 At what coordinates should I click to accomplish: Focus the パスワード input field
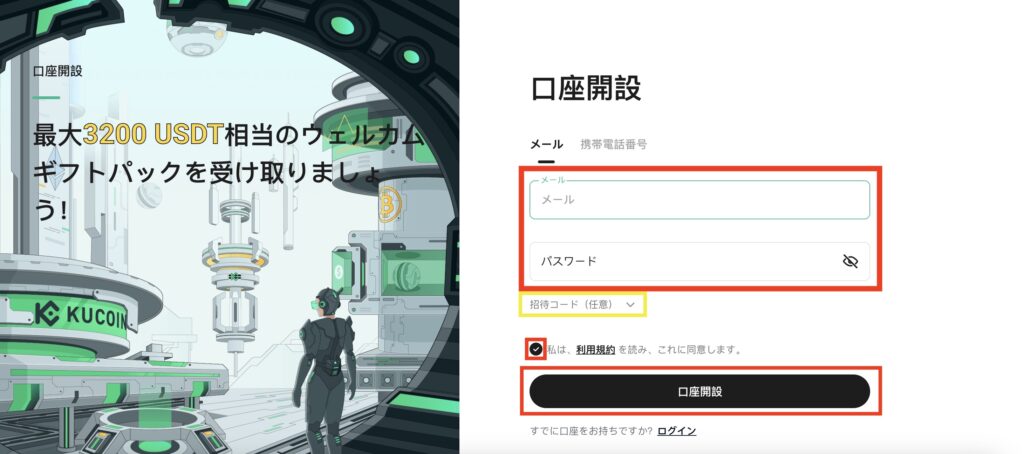(x=699, y=261)
